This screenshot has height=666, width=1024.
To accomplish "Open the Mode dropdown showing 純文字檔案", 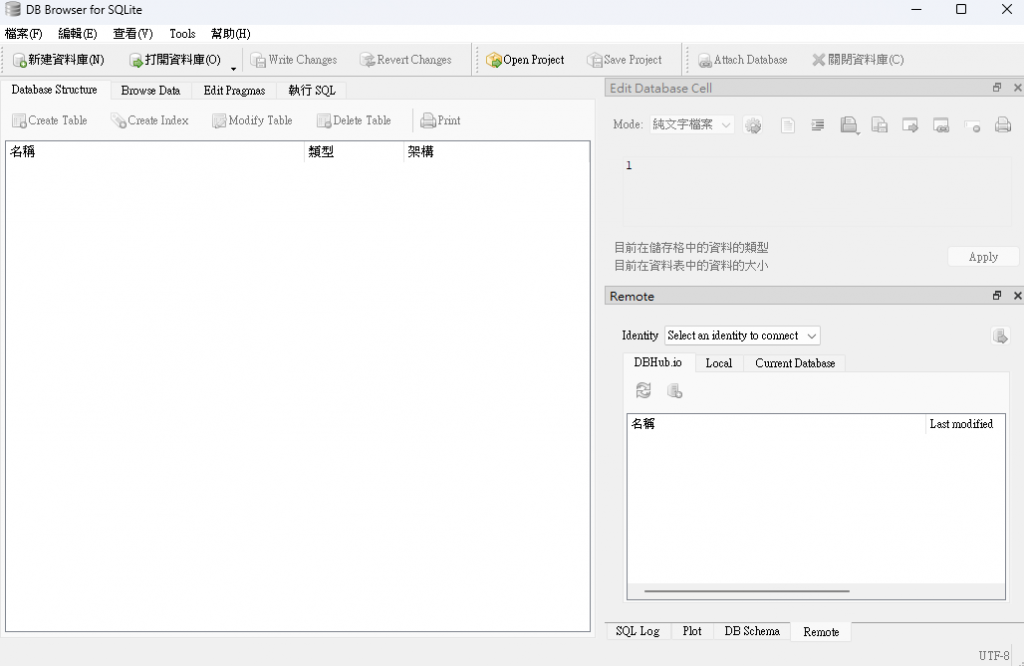I will pos(692,125).
